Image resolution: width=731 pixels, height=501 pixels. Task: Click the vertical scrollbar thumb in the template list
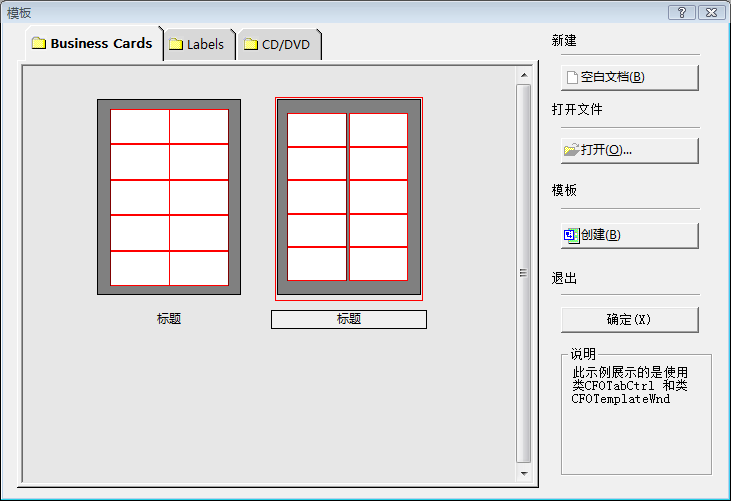click(523, 270)
